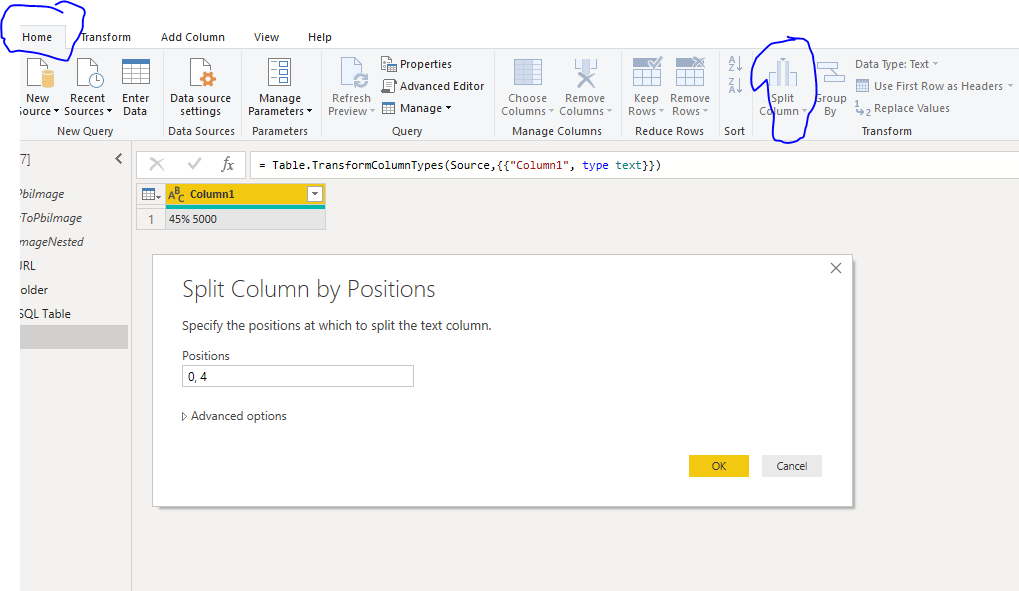Switch to the View tab
Viewport: 1019px width, 591px height.
(x=266, y=37)
